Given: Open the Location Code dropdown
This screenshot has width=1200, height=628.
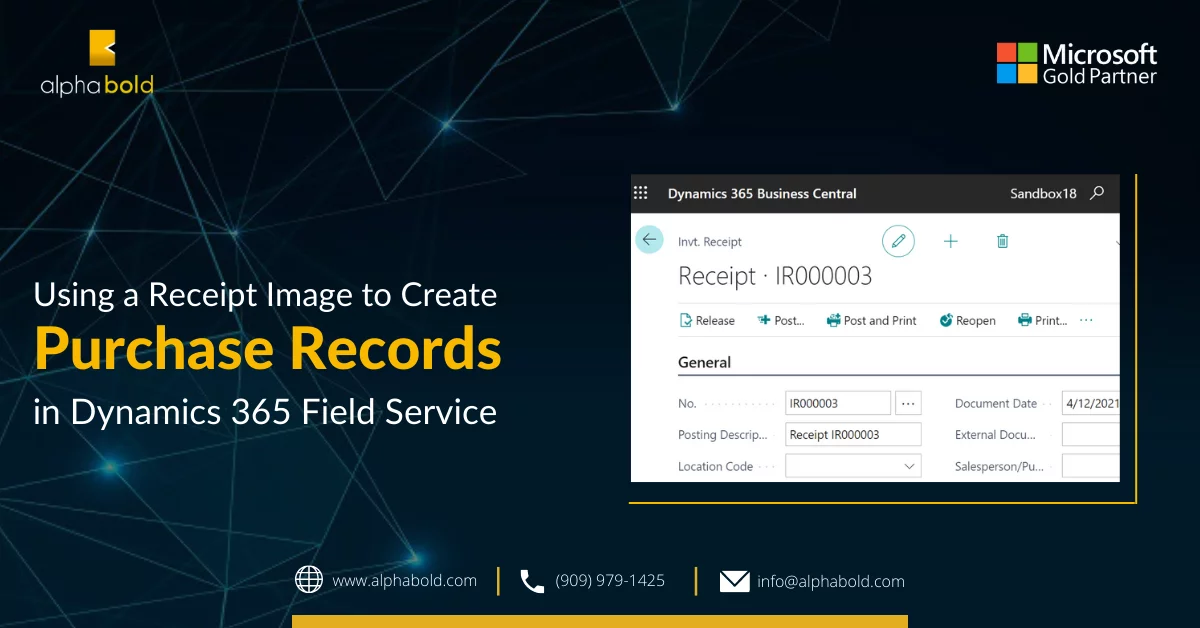Looking at the screenshot, I should (x=853, y=466).
